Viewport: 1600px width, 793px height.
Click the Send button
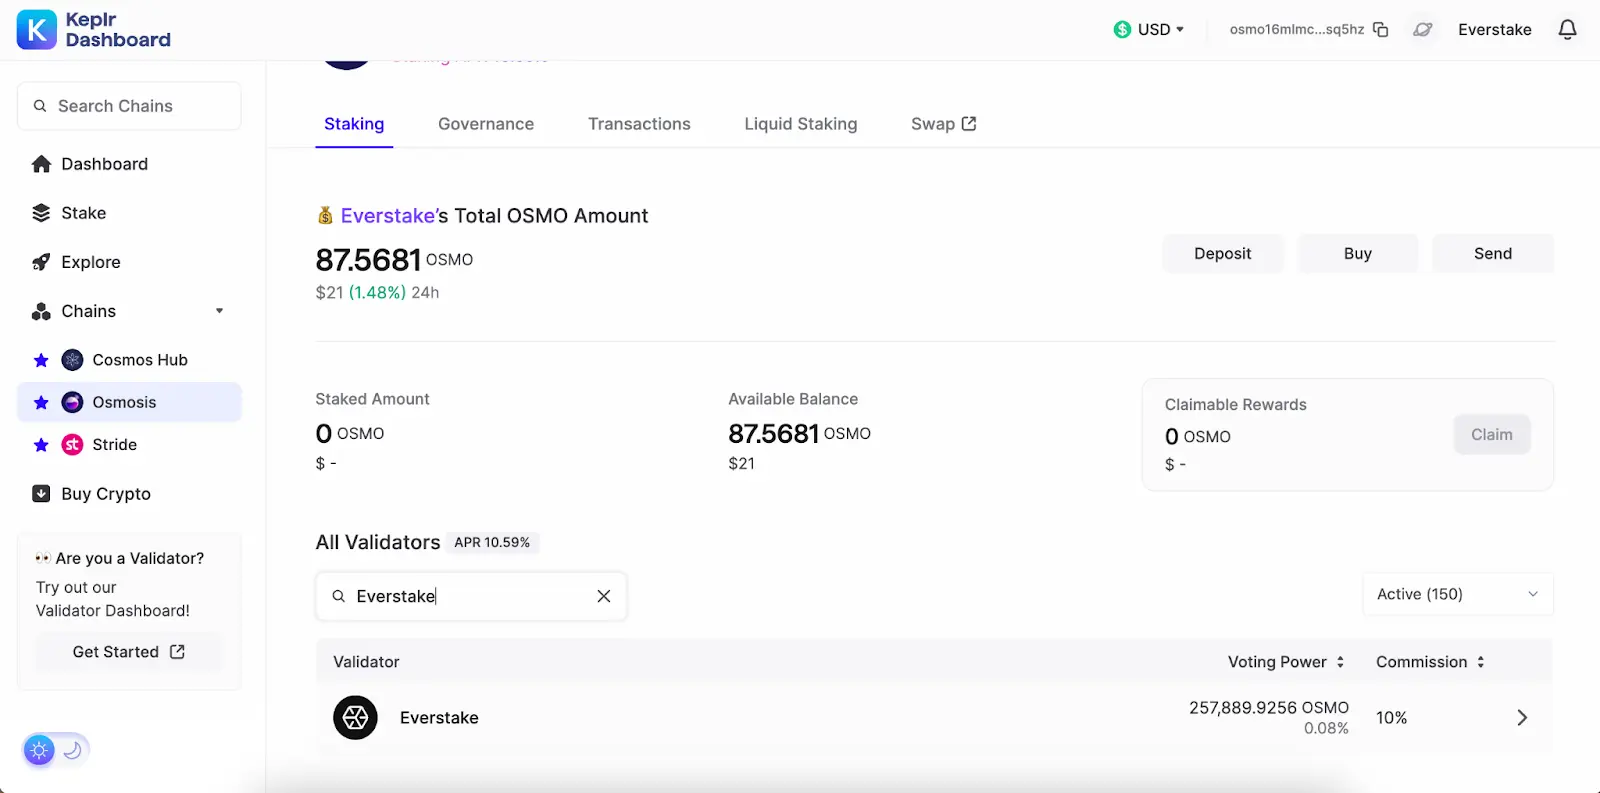pyautogui.click(x=1493, y=254)
